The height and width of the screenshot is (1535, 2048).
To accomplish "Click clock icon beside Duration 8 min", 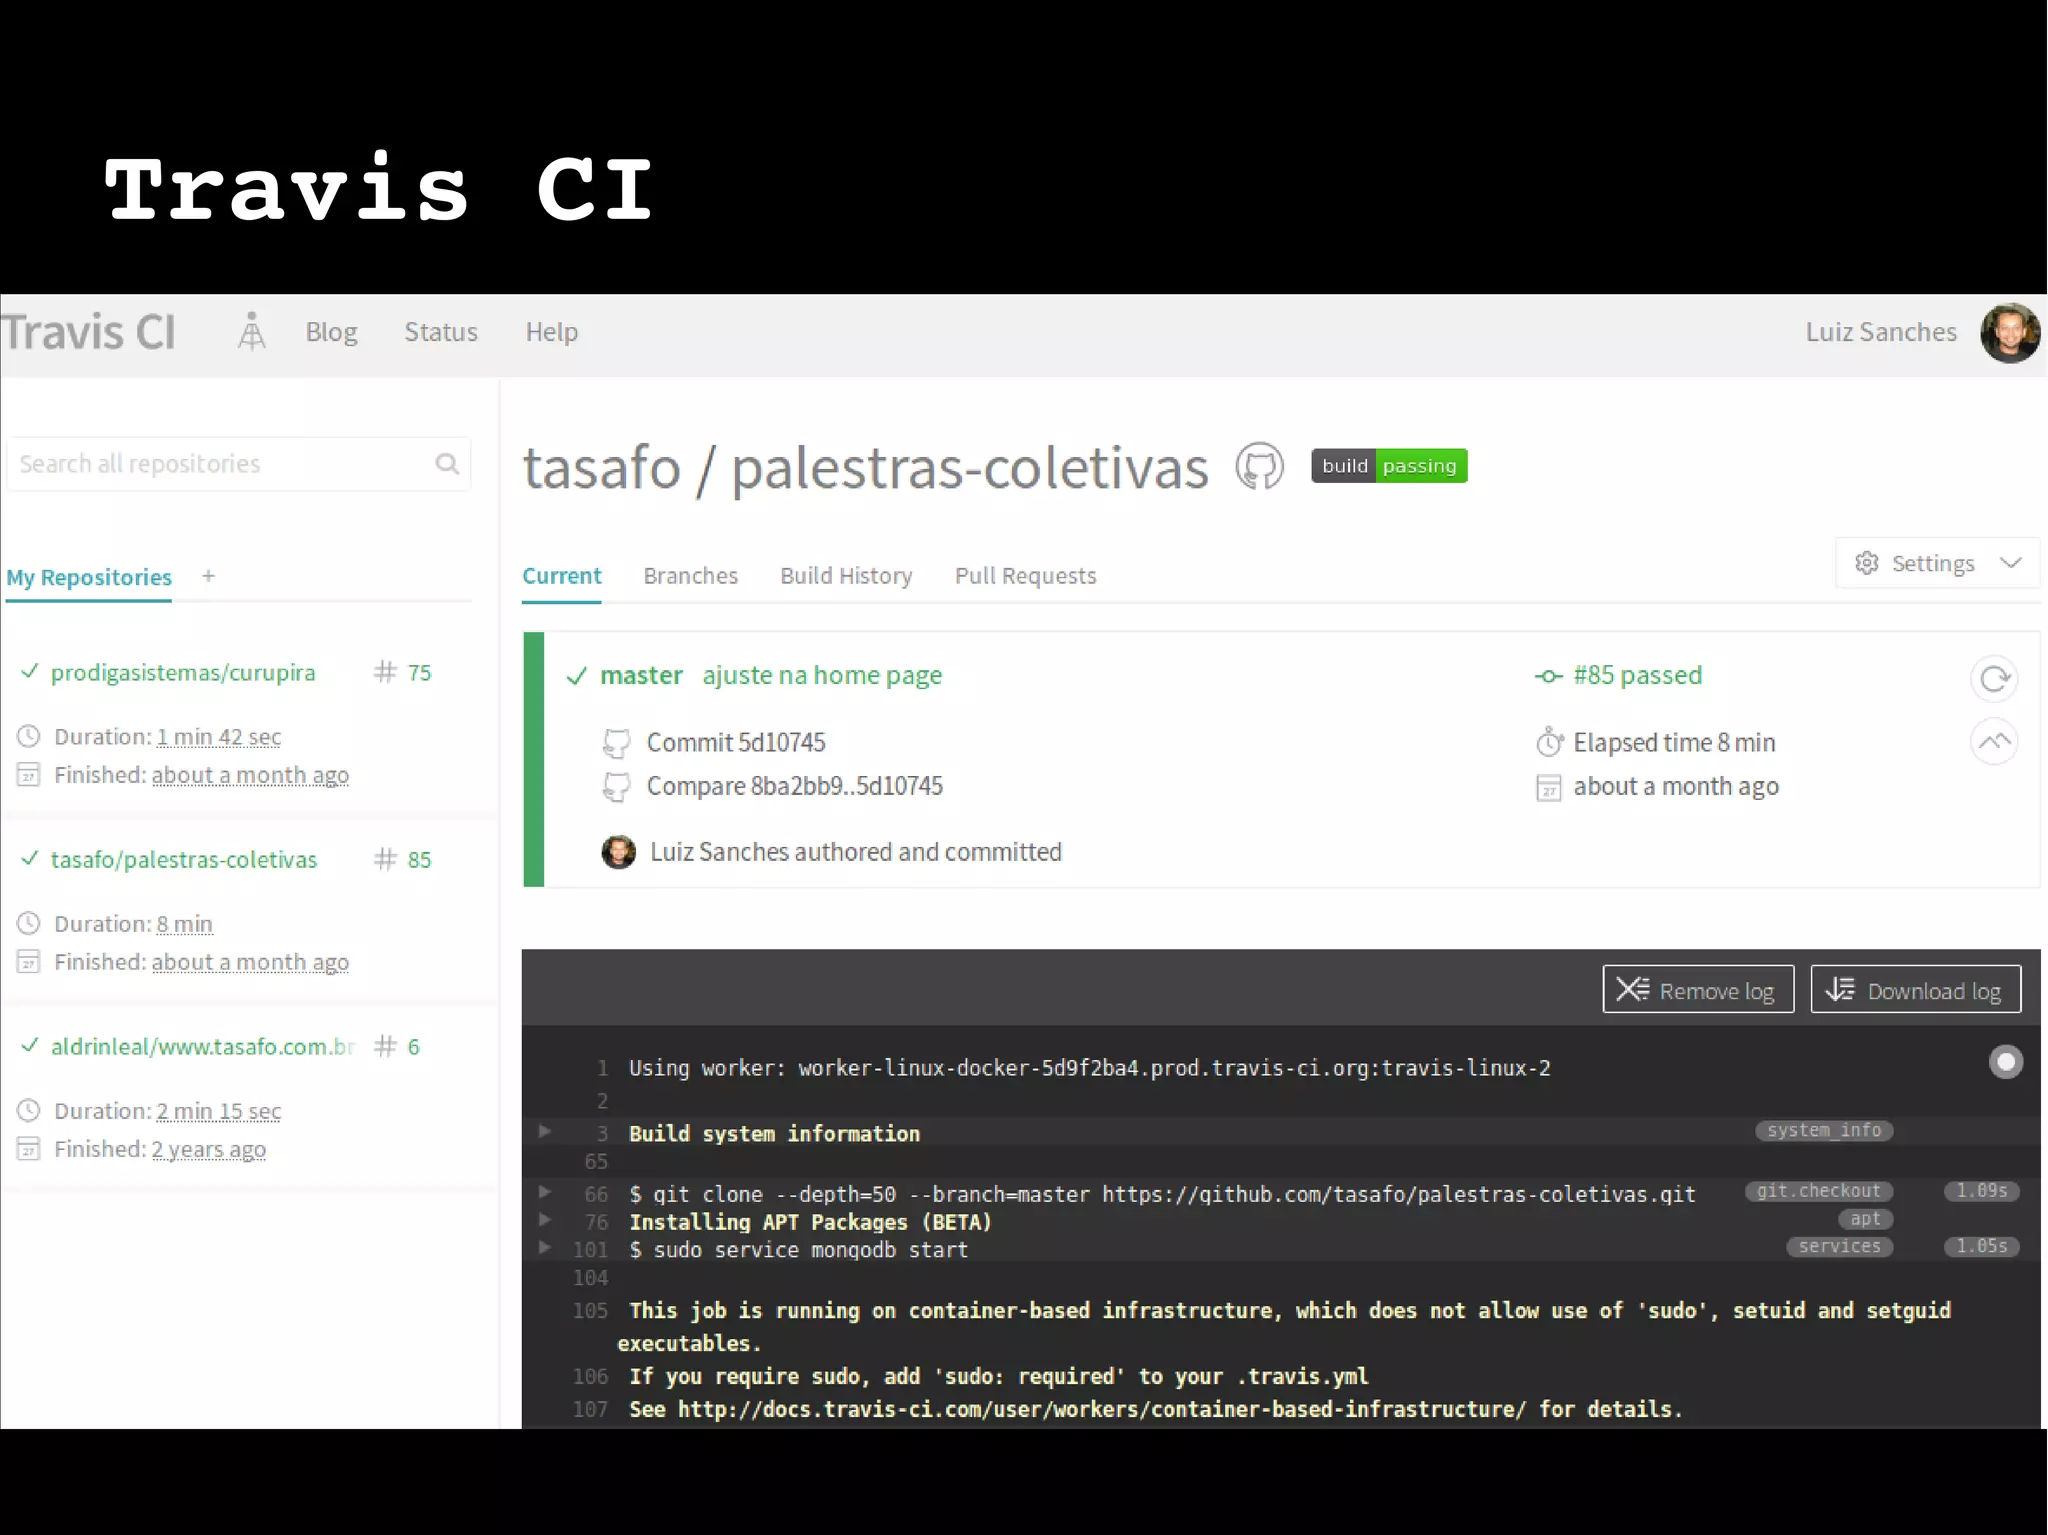I will (x=29, y=923).
